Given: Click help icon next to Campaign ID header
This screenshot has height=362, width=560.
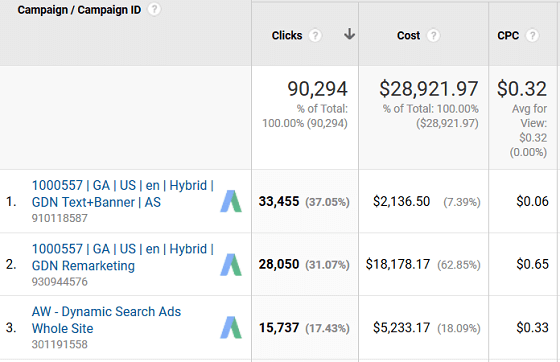Looking at the screenshot, I should coord(154,9).
